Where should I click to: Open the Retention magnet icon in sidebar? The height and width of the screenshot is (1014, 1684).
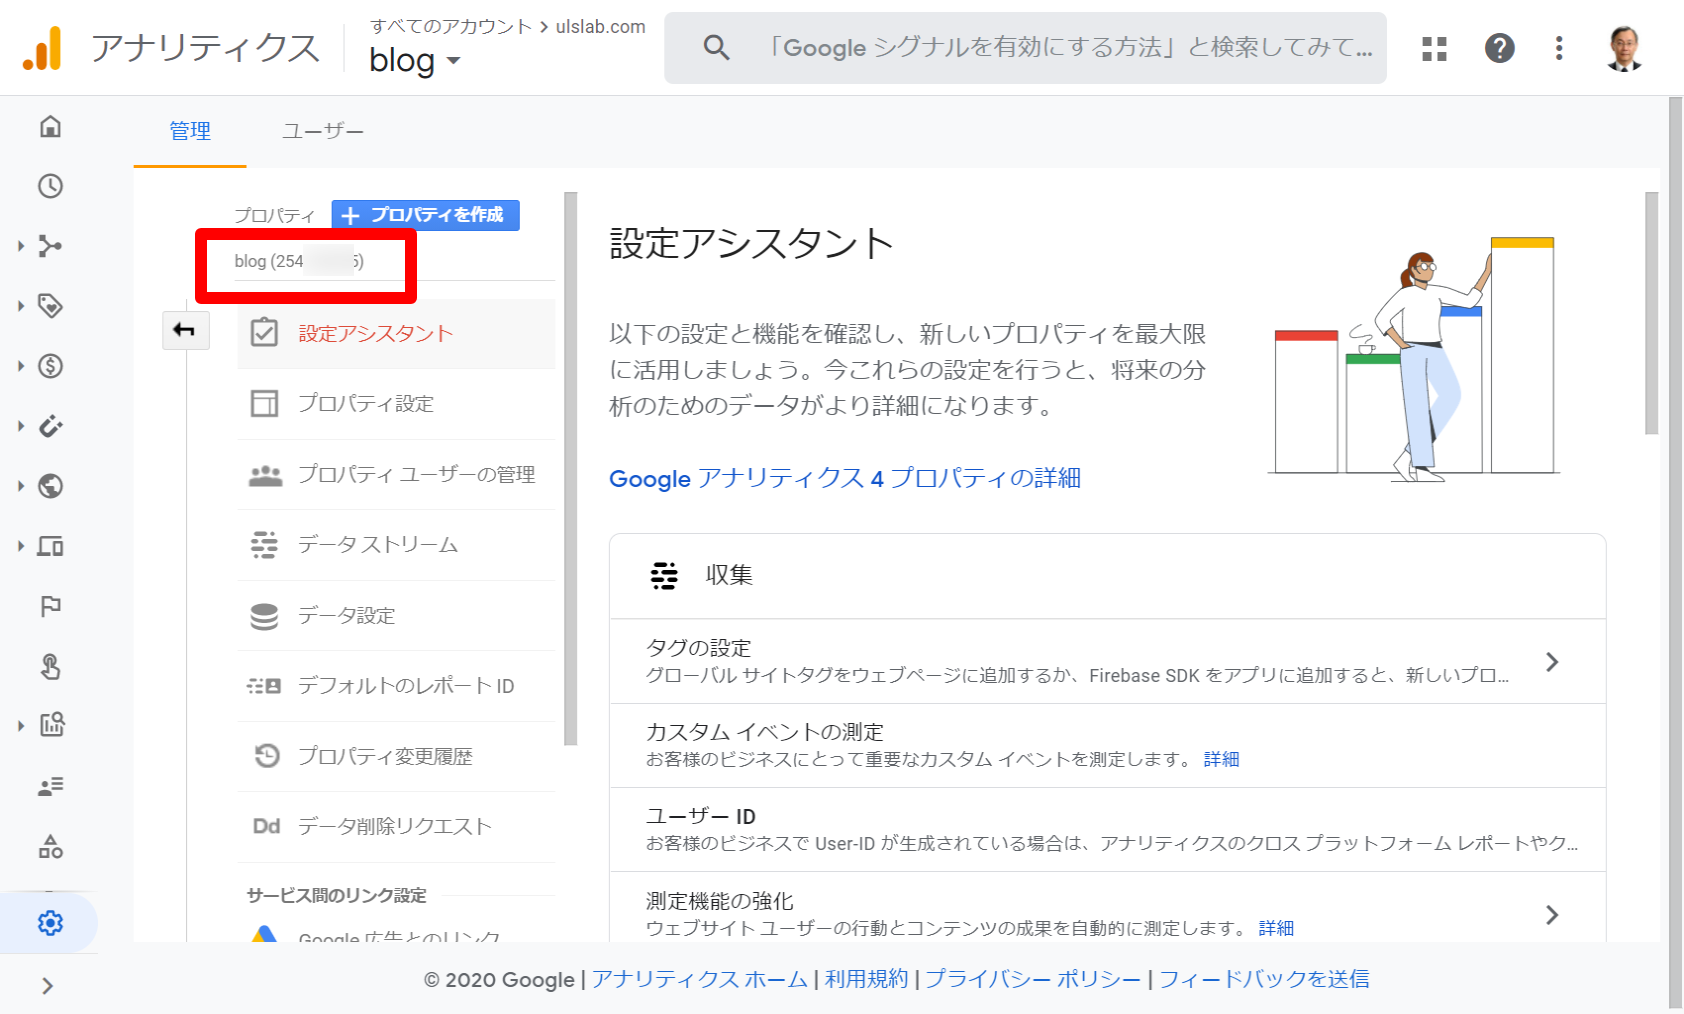coord(50,426)
